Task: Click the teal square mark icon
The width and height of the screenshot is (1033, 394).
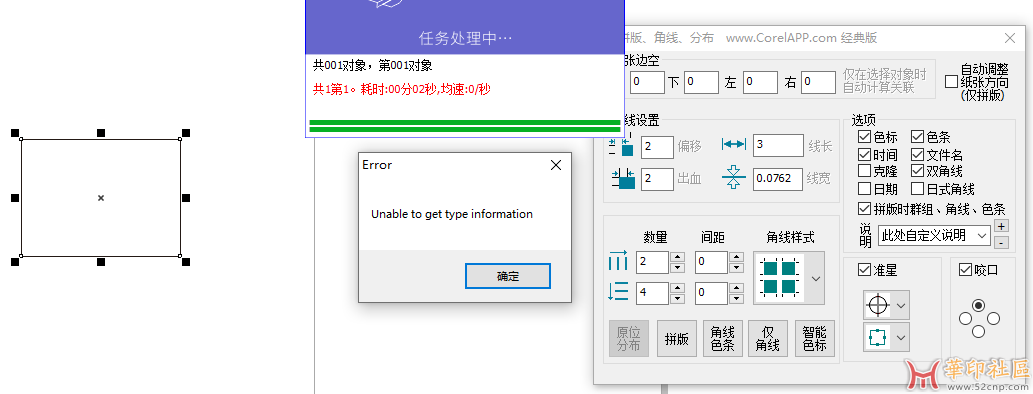Action: click(877, 338)
